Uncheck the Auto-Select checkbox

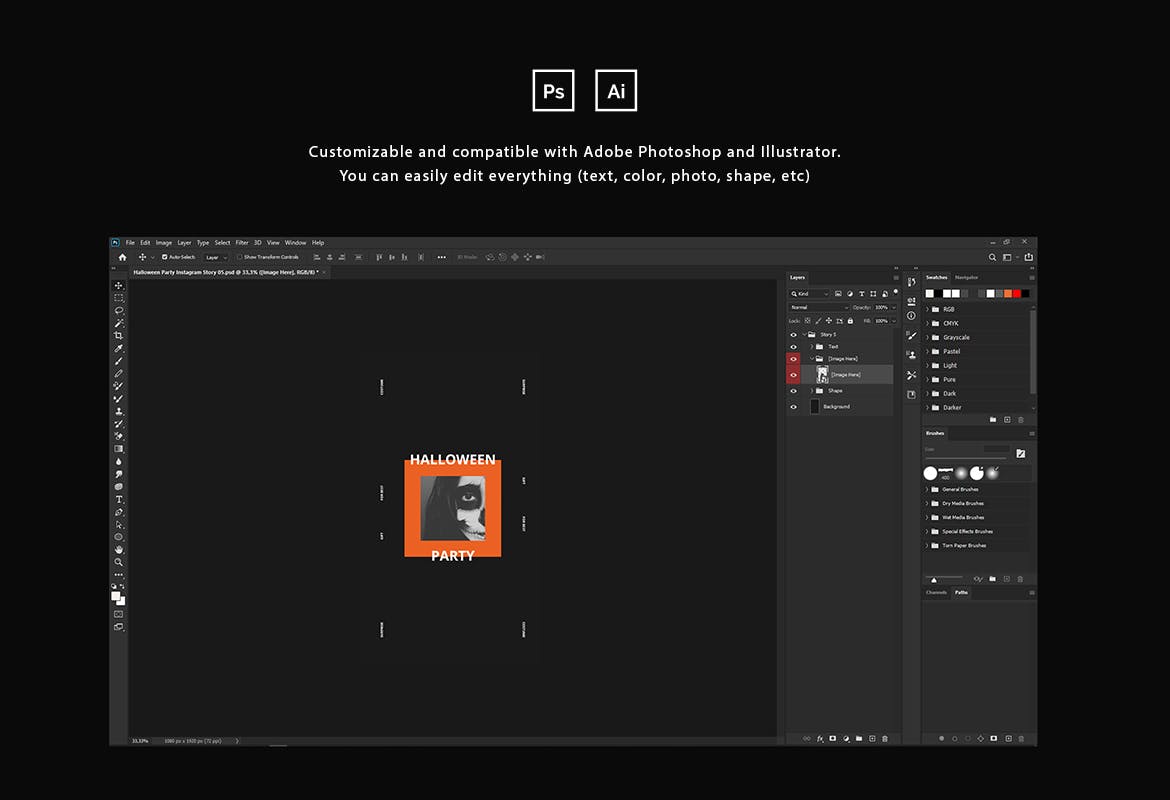click(165, 257)
